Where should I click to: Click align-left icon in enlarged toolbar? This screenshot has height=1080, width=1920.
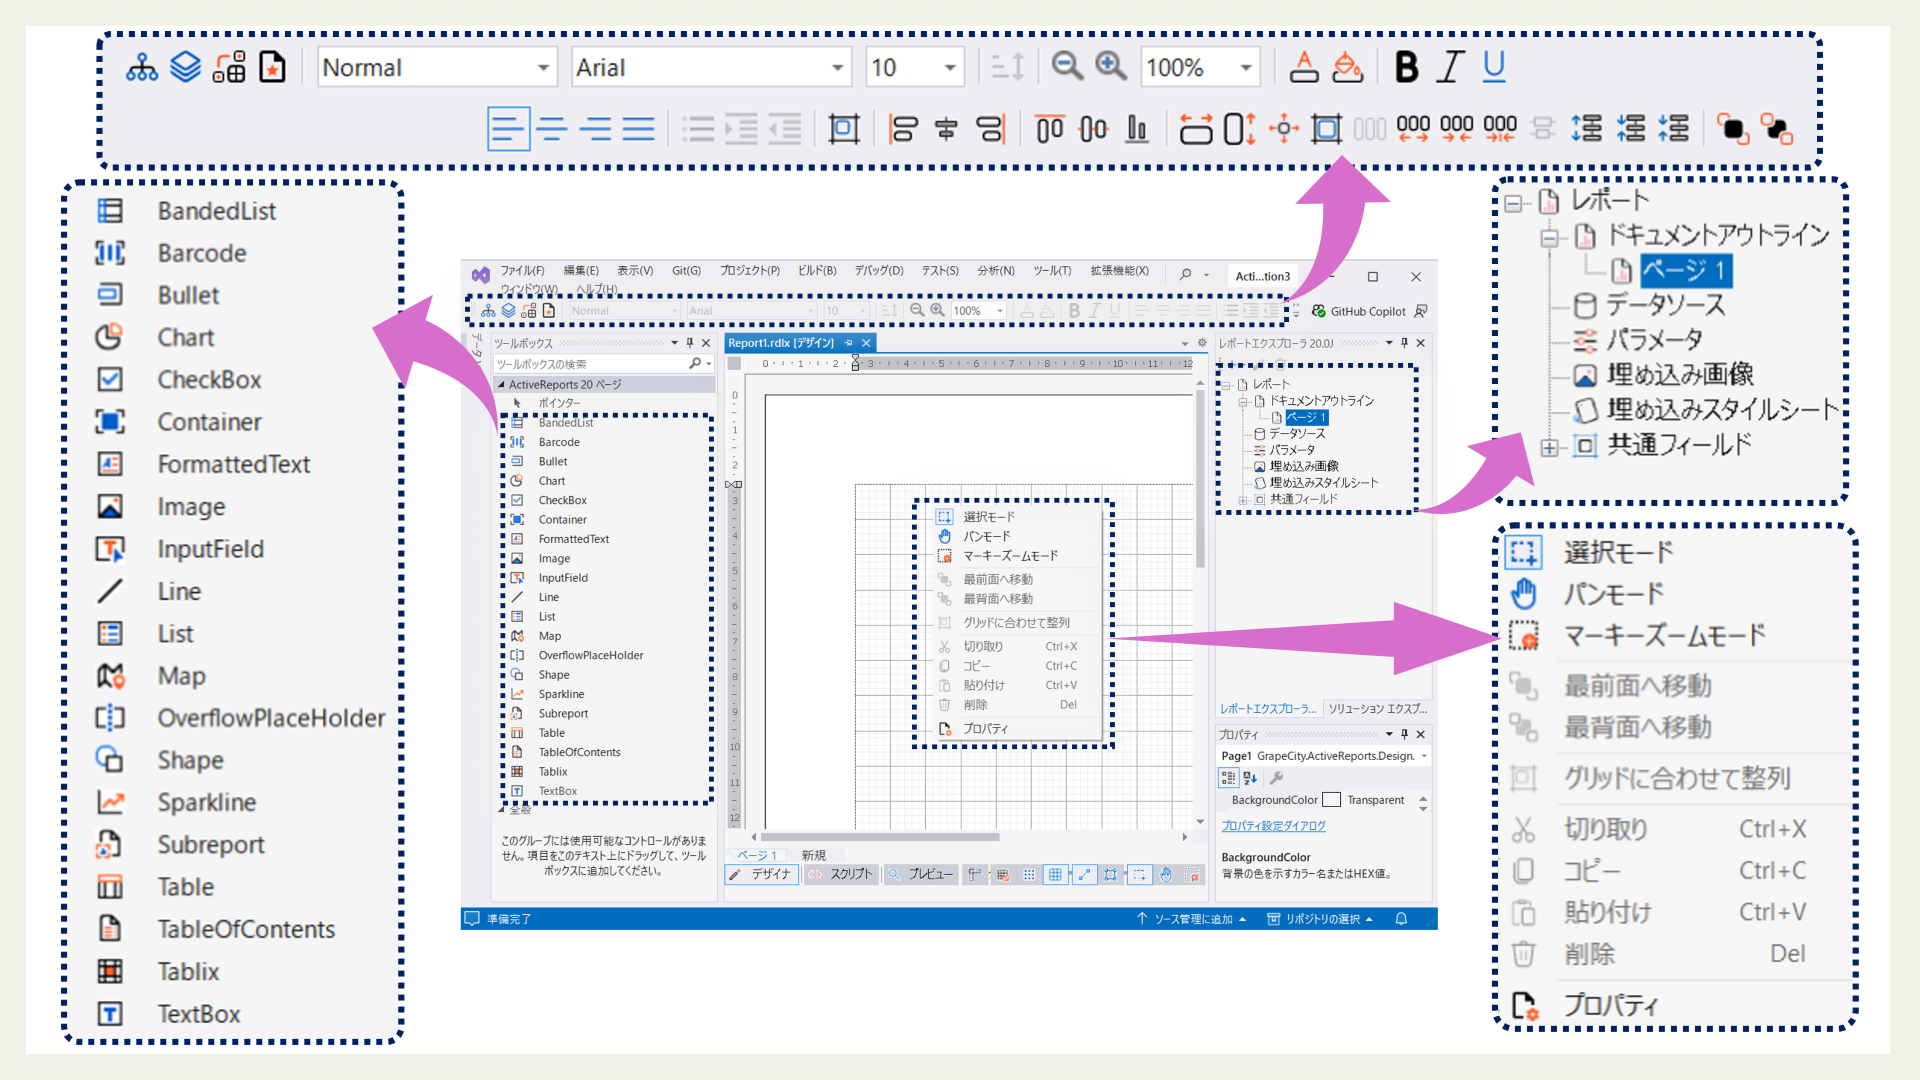[x=508, y=129]
